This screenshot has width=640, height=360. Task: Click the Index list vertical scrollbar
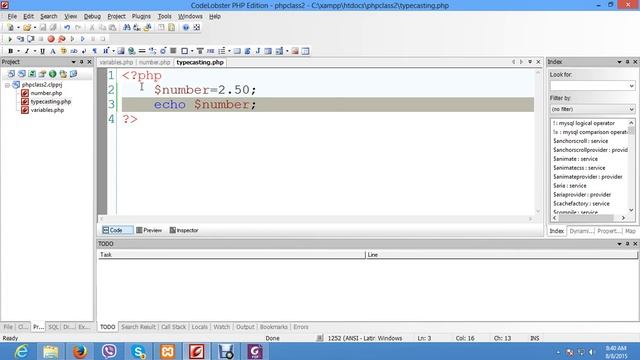pyautogui.click(x=631, y=167)
